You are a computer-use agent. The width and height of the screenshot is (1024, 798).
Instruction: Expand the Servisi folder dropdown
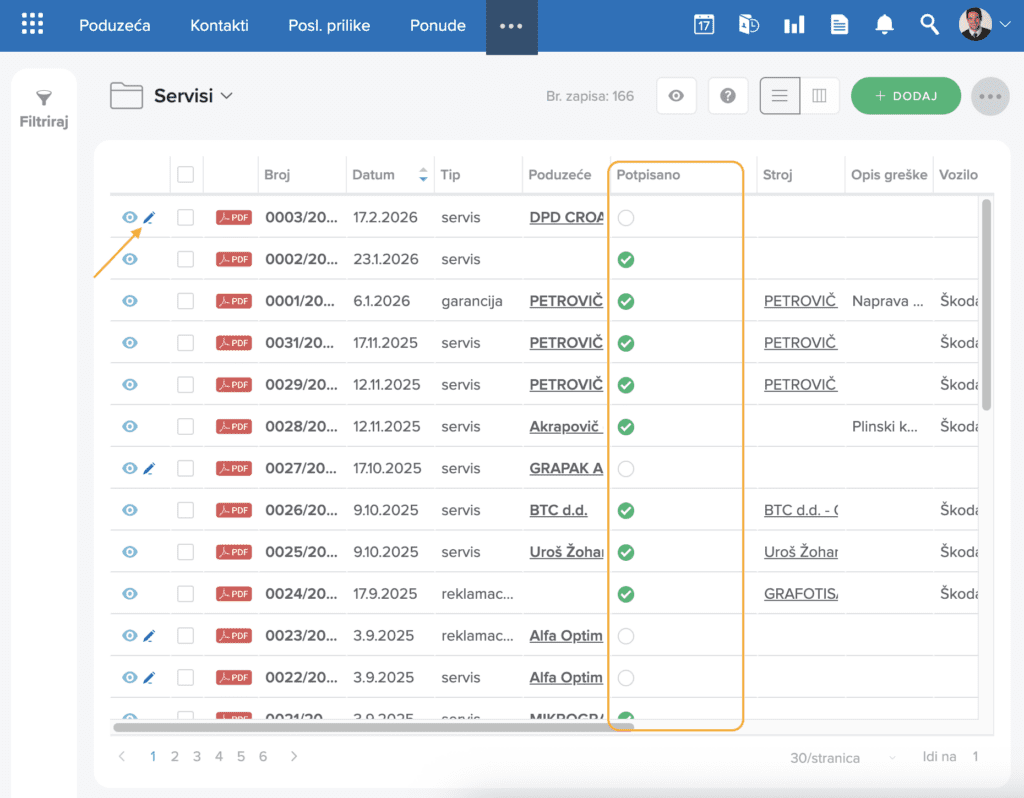point(227,96)
